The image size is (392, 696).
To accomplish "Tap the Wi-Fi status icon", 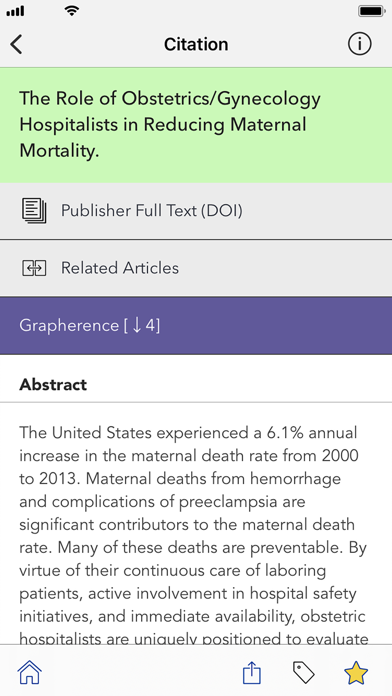I will pyautogui.click(x=71, y=11).
